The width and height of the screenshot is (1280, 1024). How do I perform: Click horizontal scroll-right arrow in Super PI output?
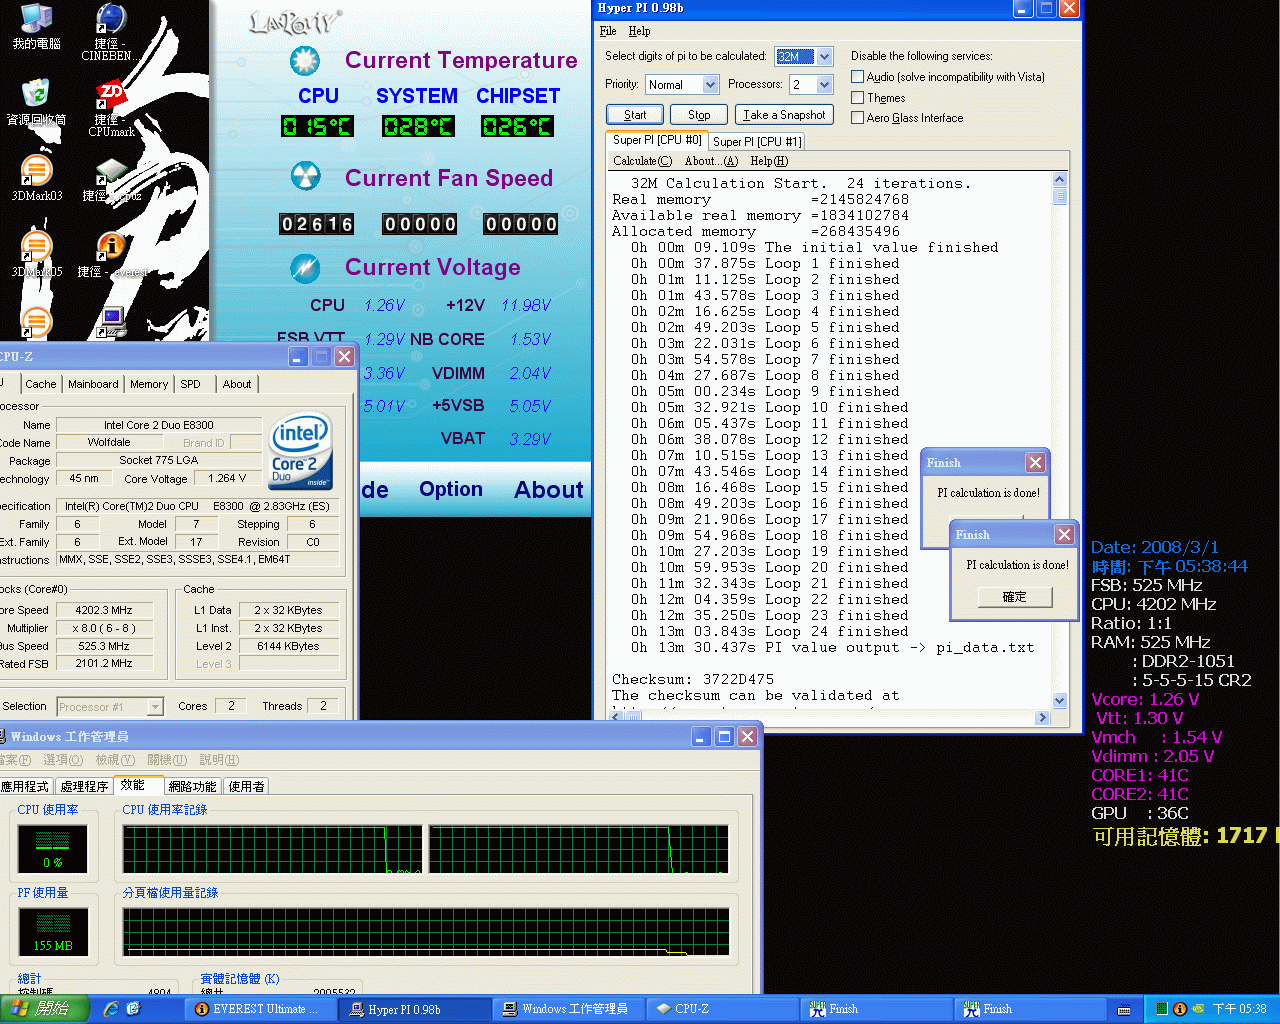[1043, 717]
